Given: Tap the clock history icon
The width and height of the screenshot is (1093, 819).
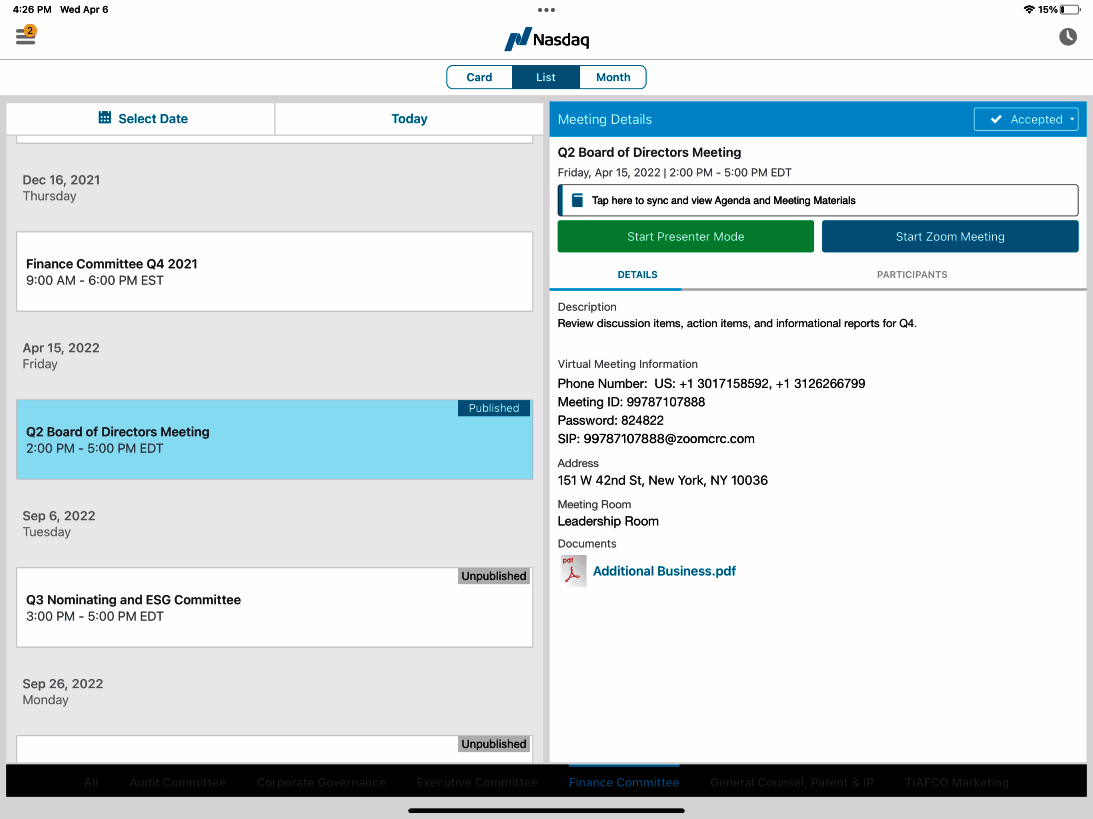Looking at the screenshot, I should pyautogui.click(x=1068, y=37).
